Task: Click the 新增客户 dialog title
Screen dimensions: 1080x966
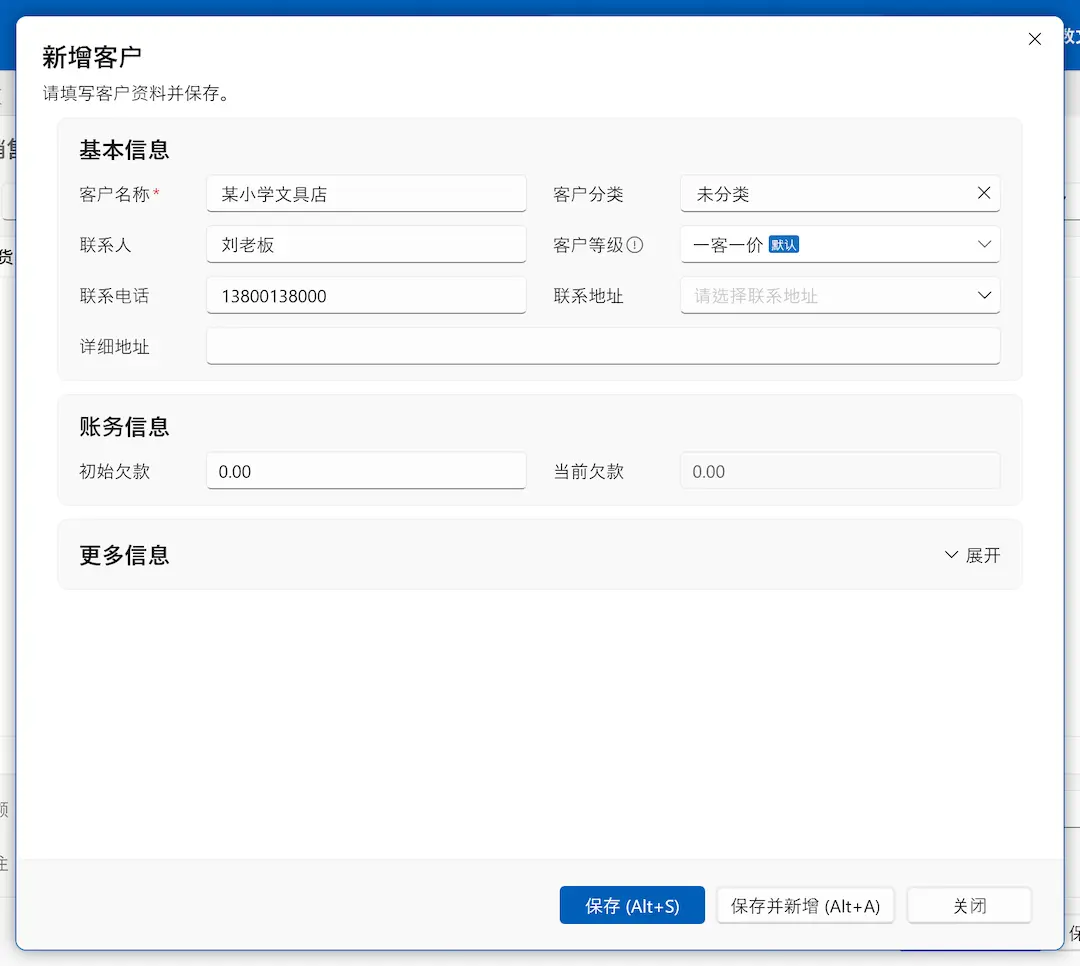Action: pos(92,57)
